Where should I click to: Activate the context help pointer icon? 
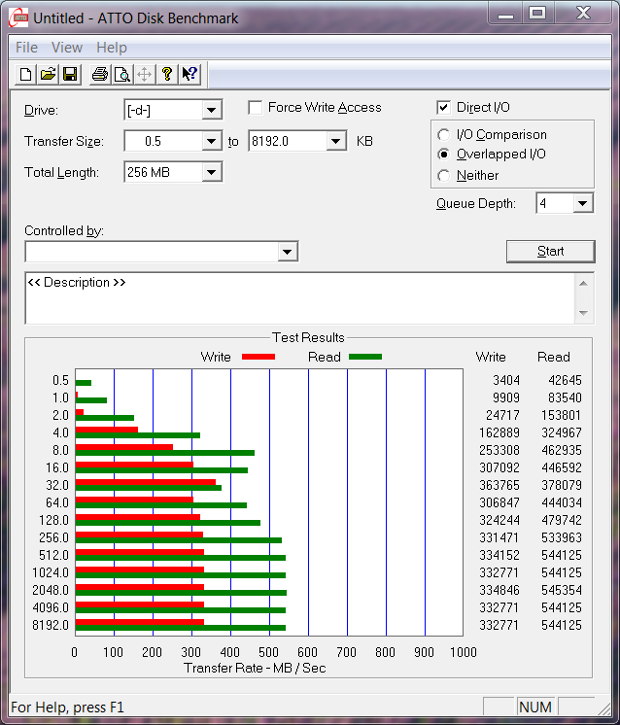(189, 74)
